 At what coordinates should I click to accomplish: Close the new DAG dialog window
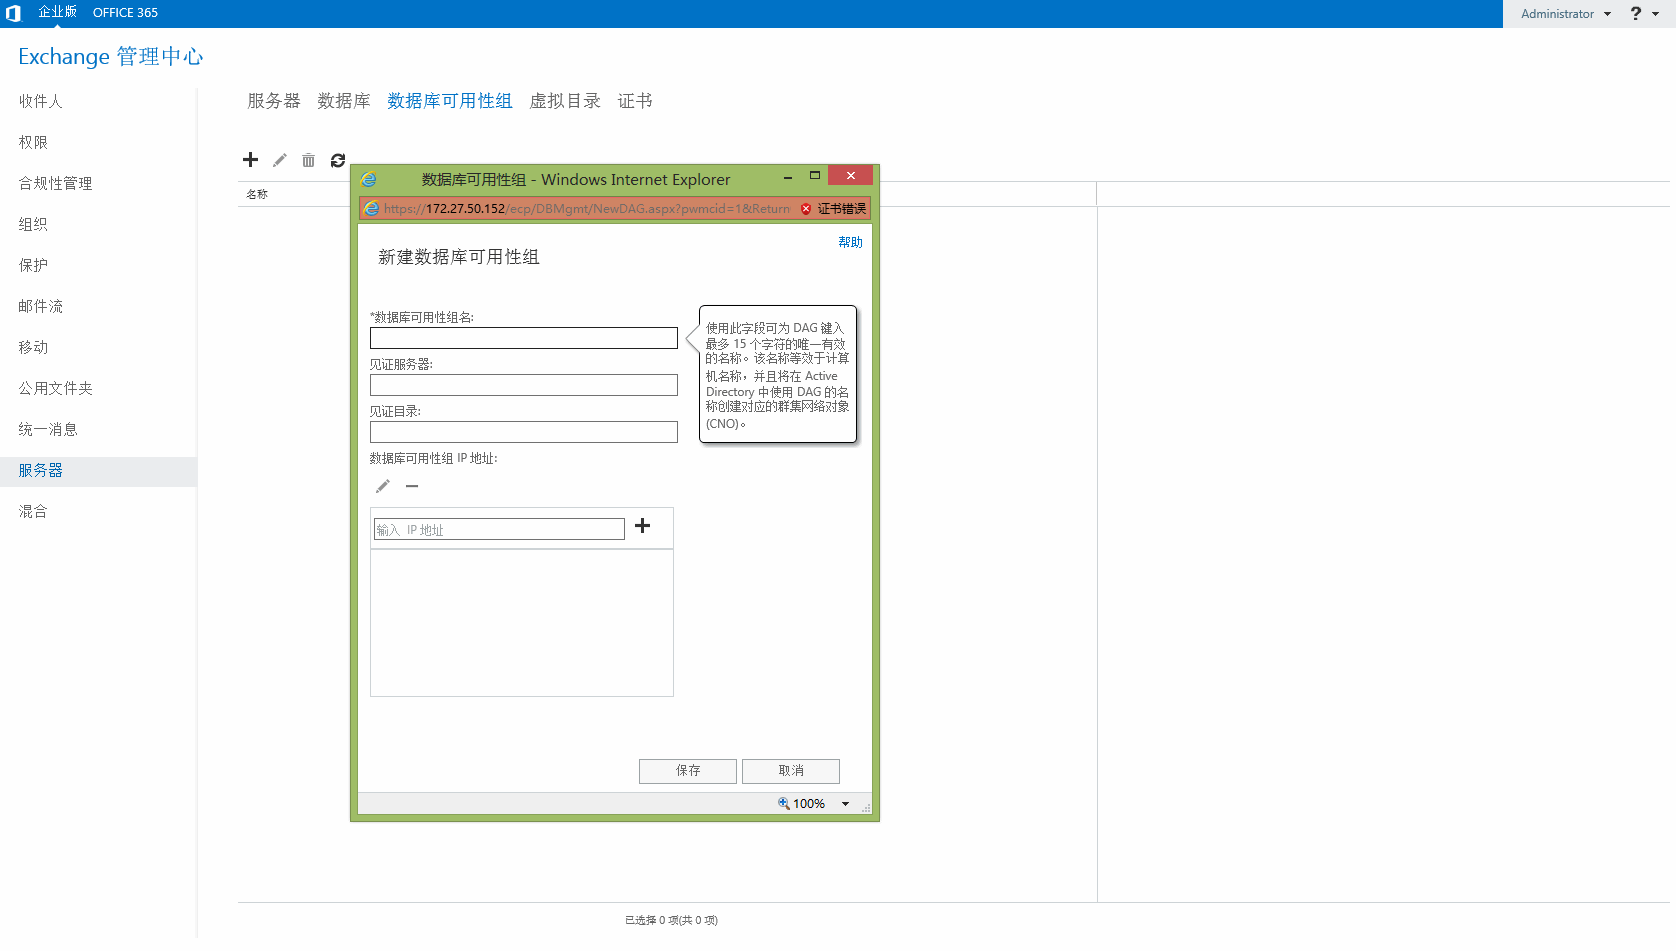(851, 176)
